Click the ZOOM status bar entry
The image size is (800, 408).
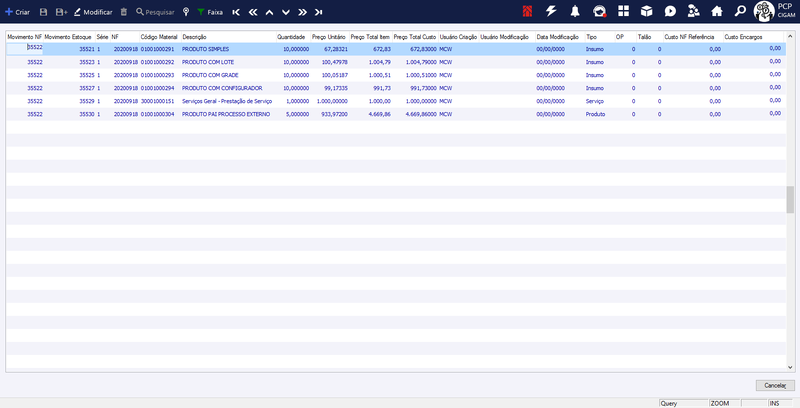point(724,403)
